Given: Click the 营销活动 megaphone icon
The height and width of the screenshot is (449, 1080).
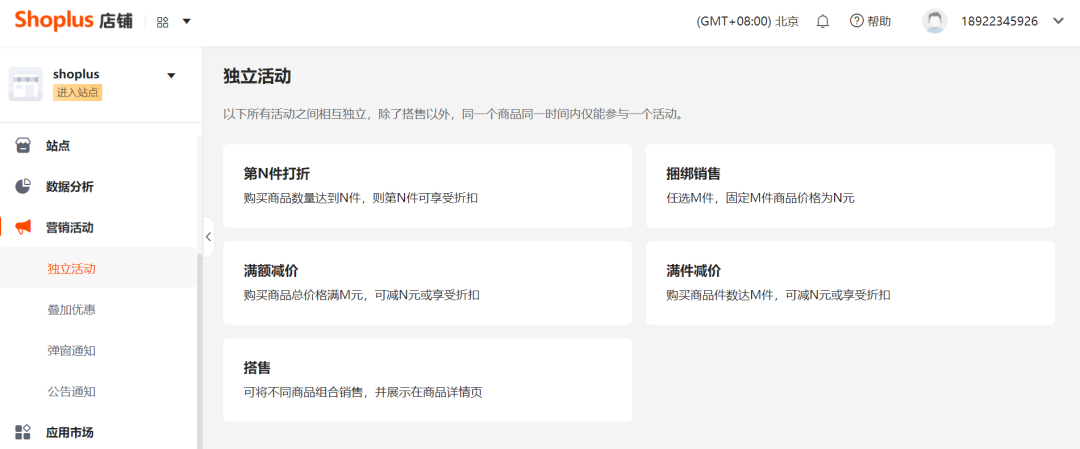Looking at the screenshot, I should point(23,227).
